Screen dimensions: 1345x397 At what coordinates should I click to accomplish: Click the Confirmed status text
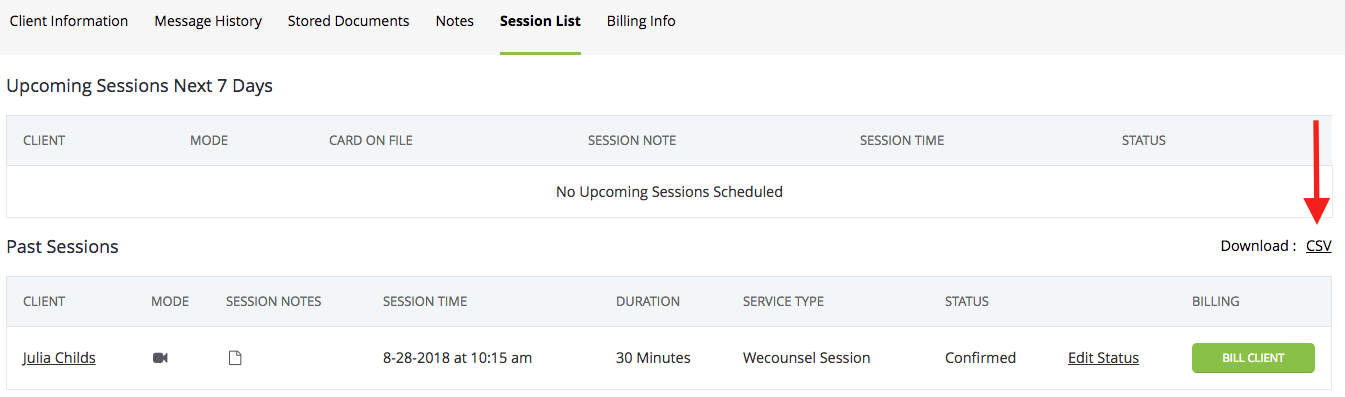click(x=980, y=358)
